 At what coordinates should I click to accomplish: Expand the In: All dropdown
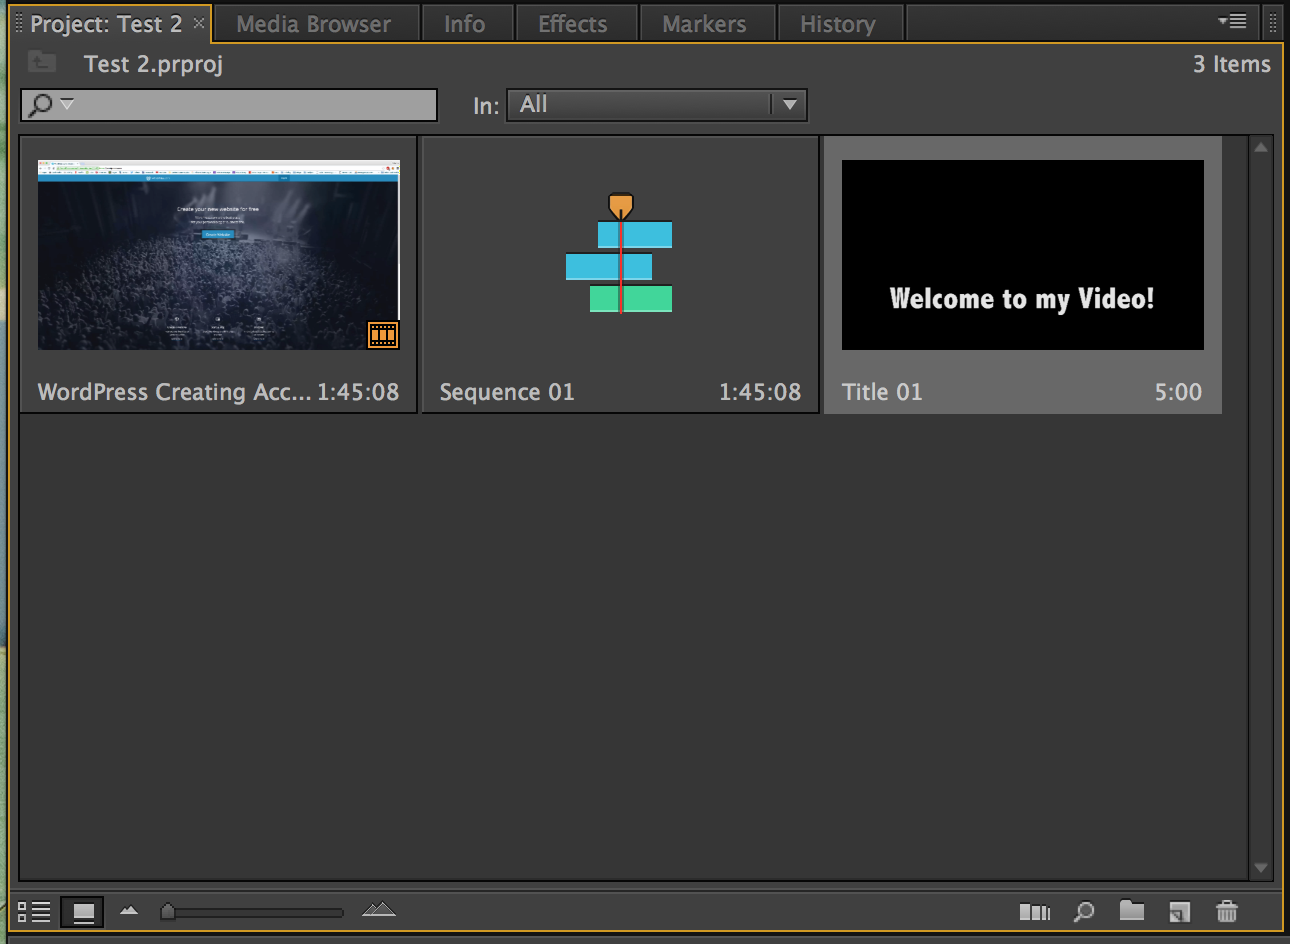(789, 105)
